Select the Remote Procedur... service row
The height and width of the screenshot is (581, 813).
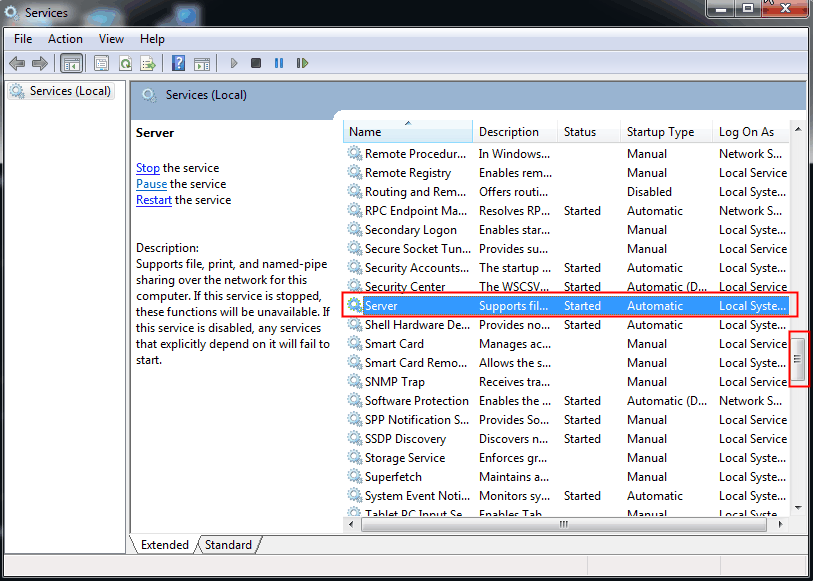point(566,153)
